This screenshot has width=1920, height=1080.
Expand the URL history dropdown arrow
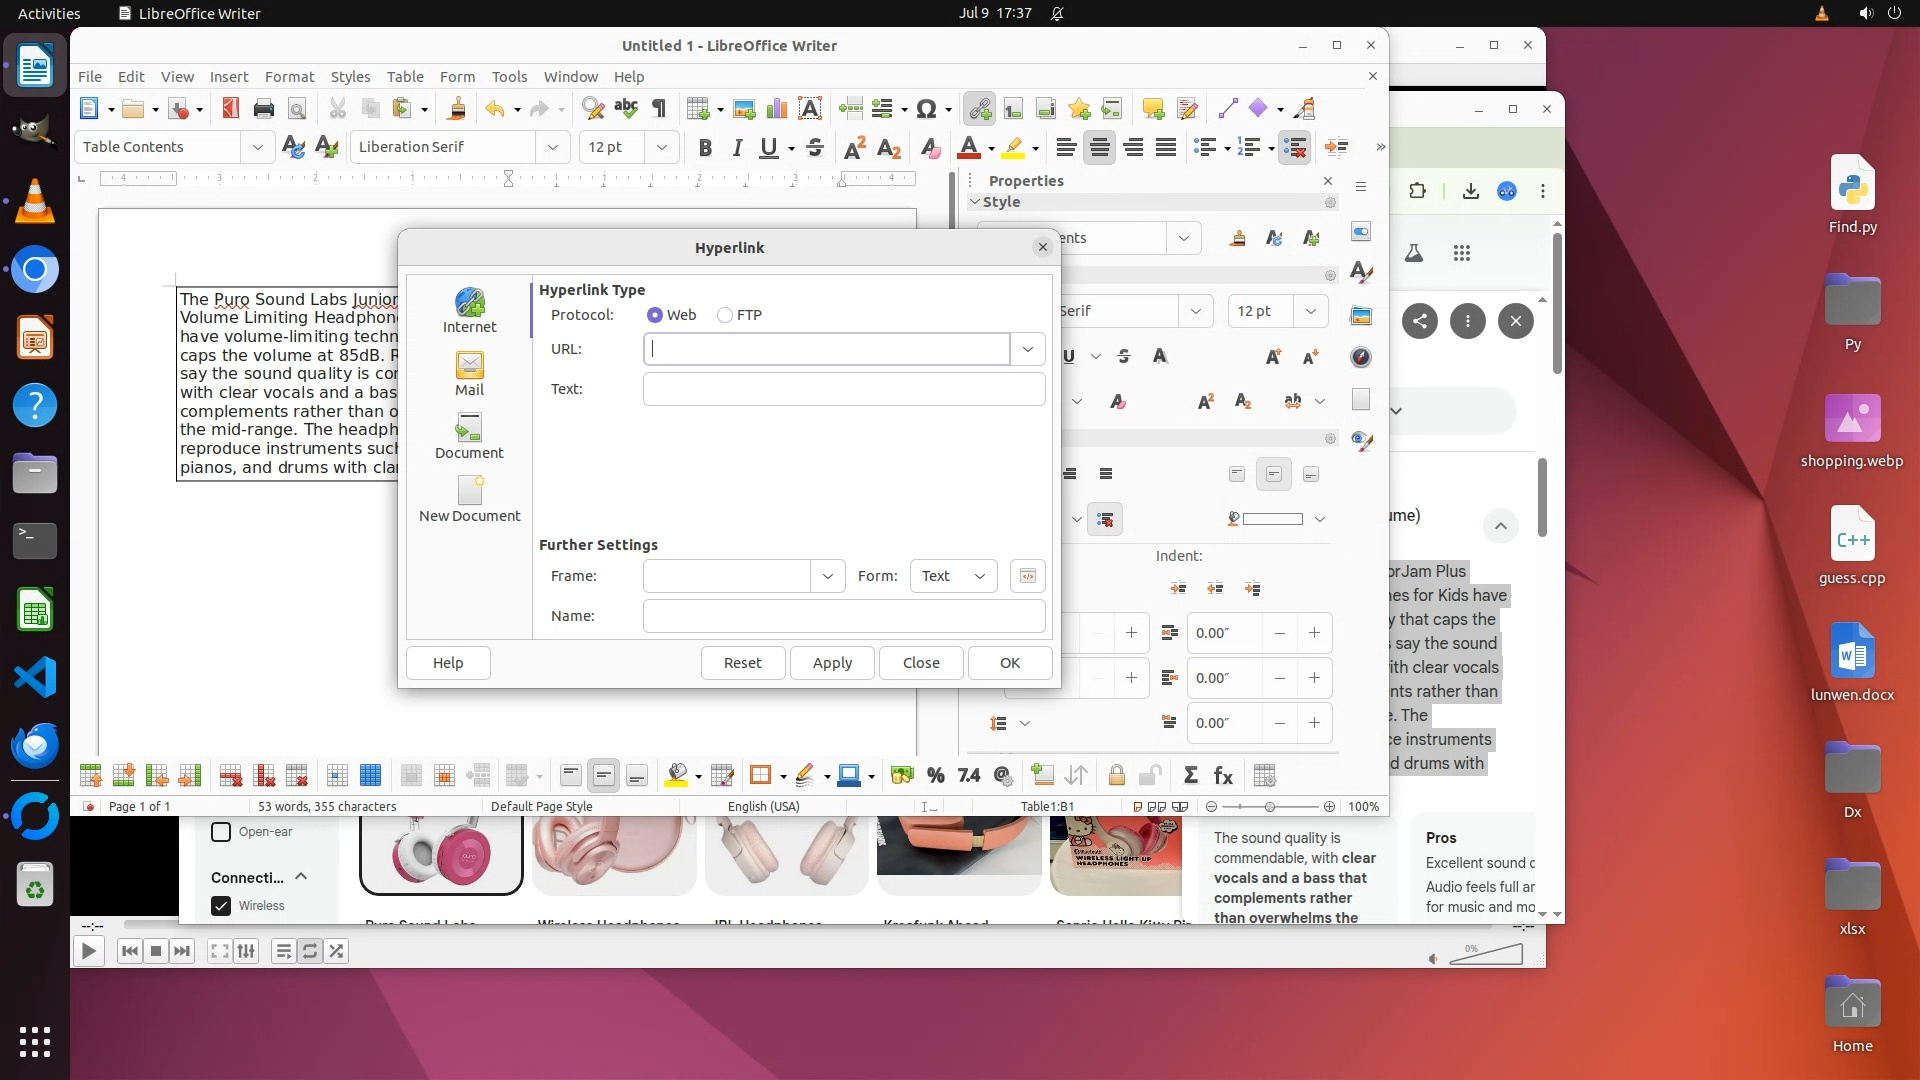click(x=1027, y=349)
